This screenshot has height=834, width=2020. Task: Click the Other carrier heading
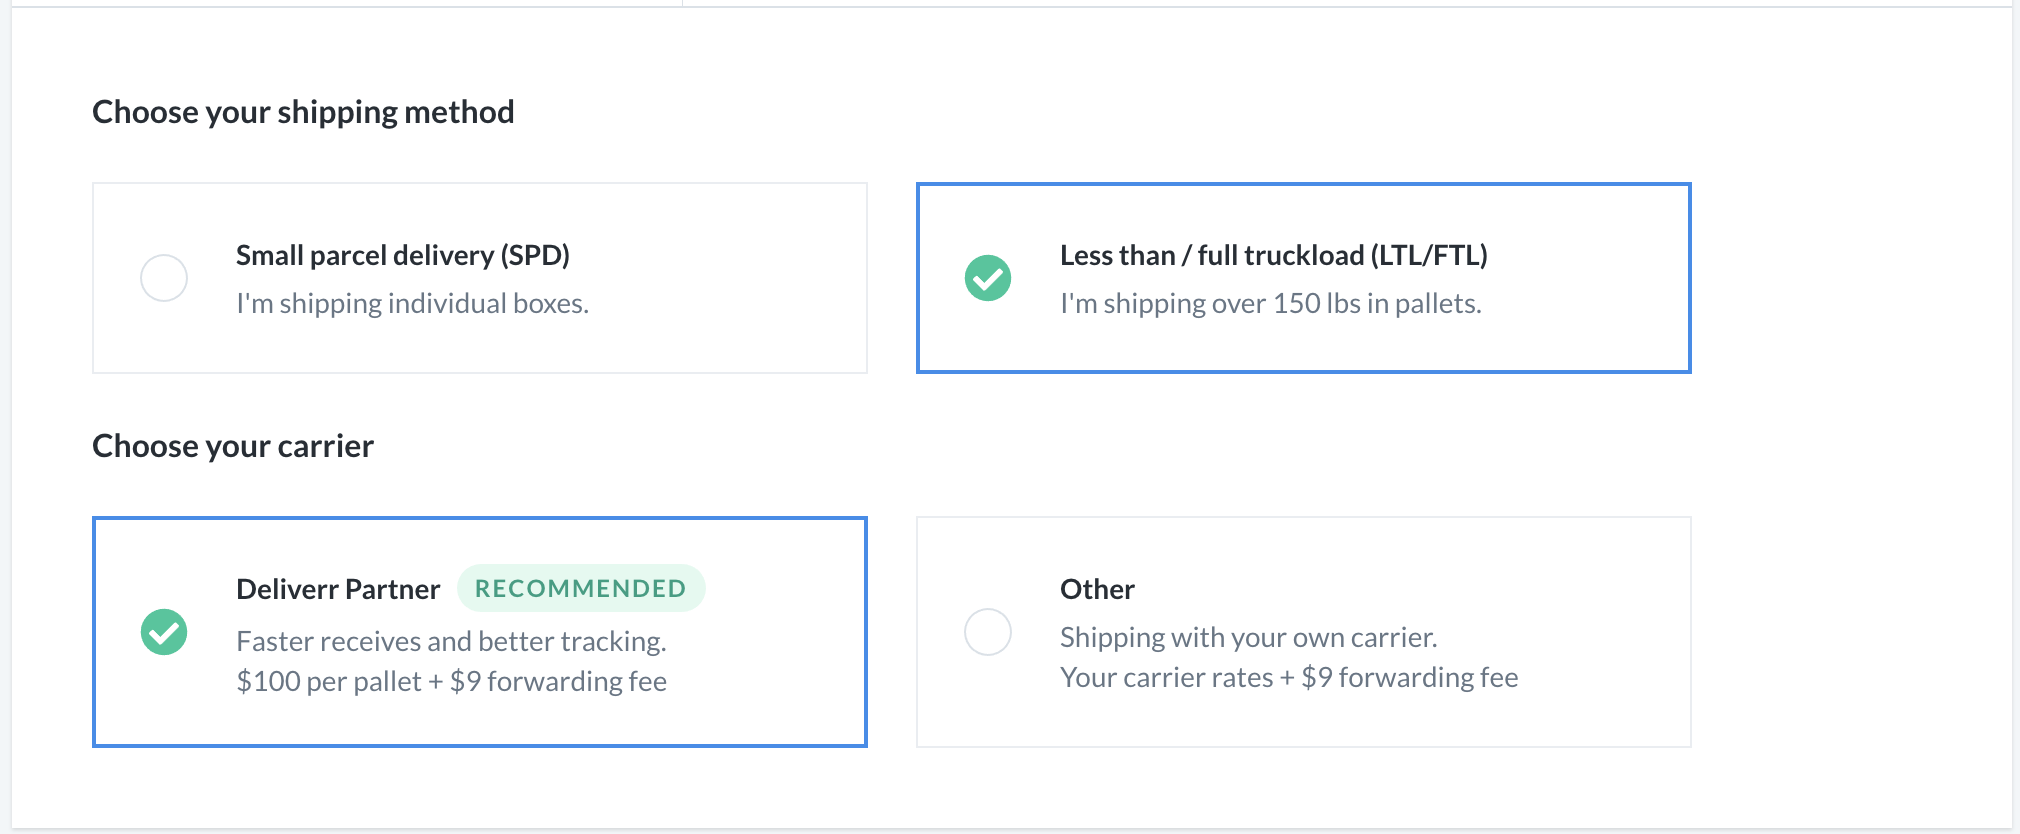(x=1097, y=589)
